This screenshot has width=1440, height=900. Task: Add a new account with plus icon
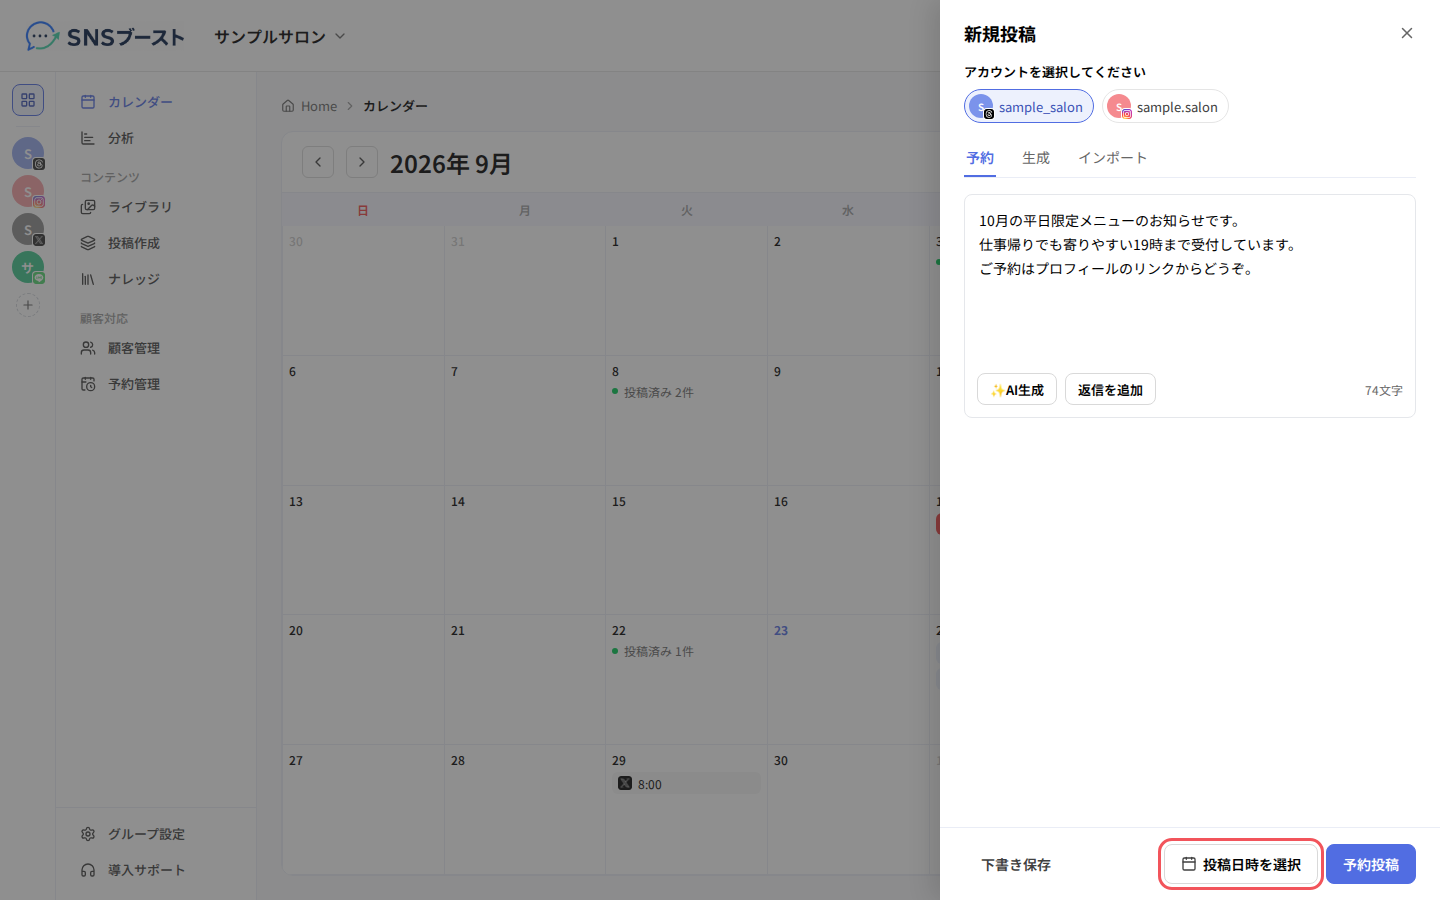(x=28, y=305)
